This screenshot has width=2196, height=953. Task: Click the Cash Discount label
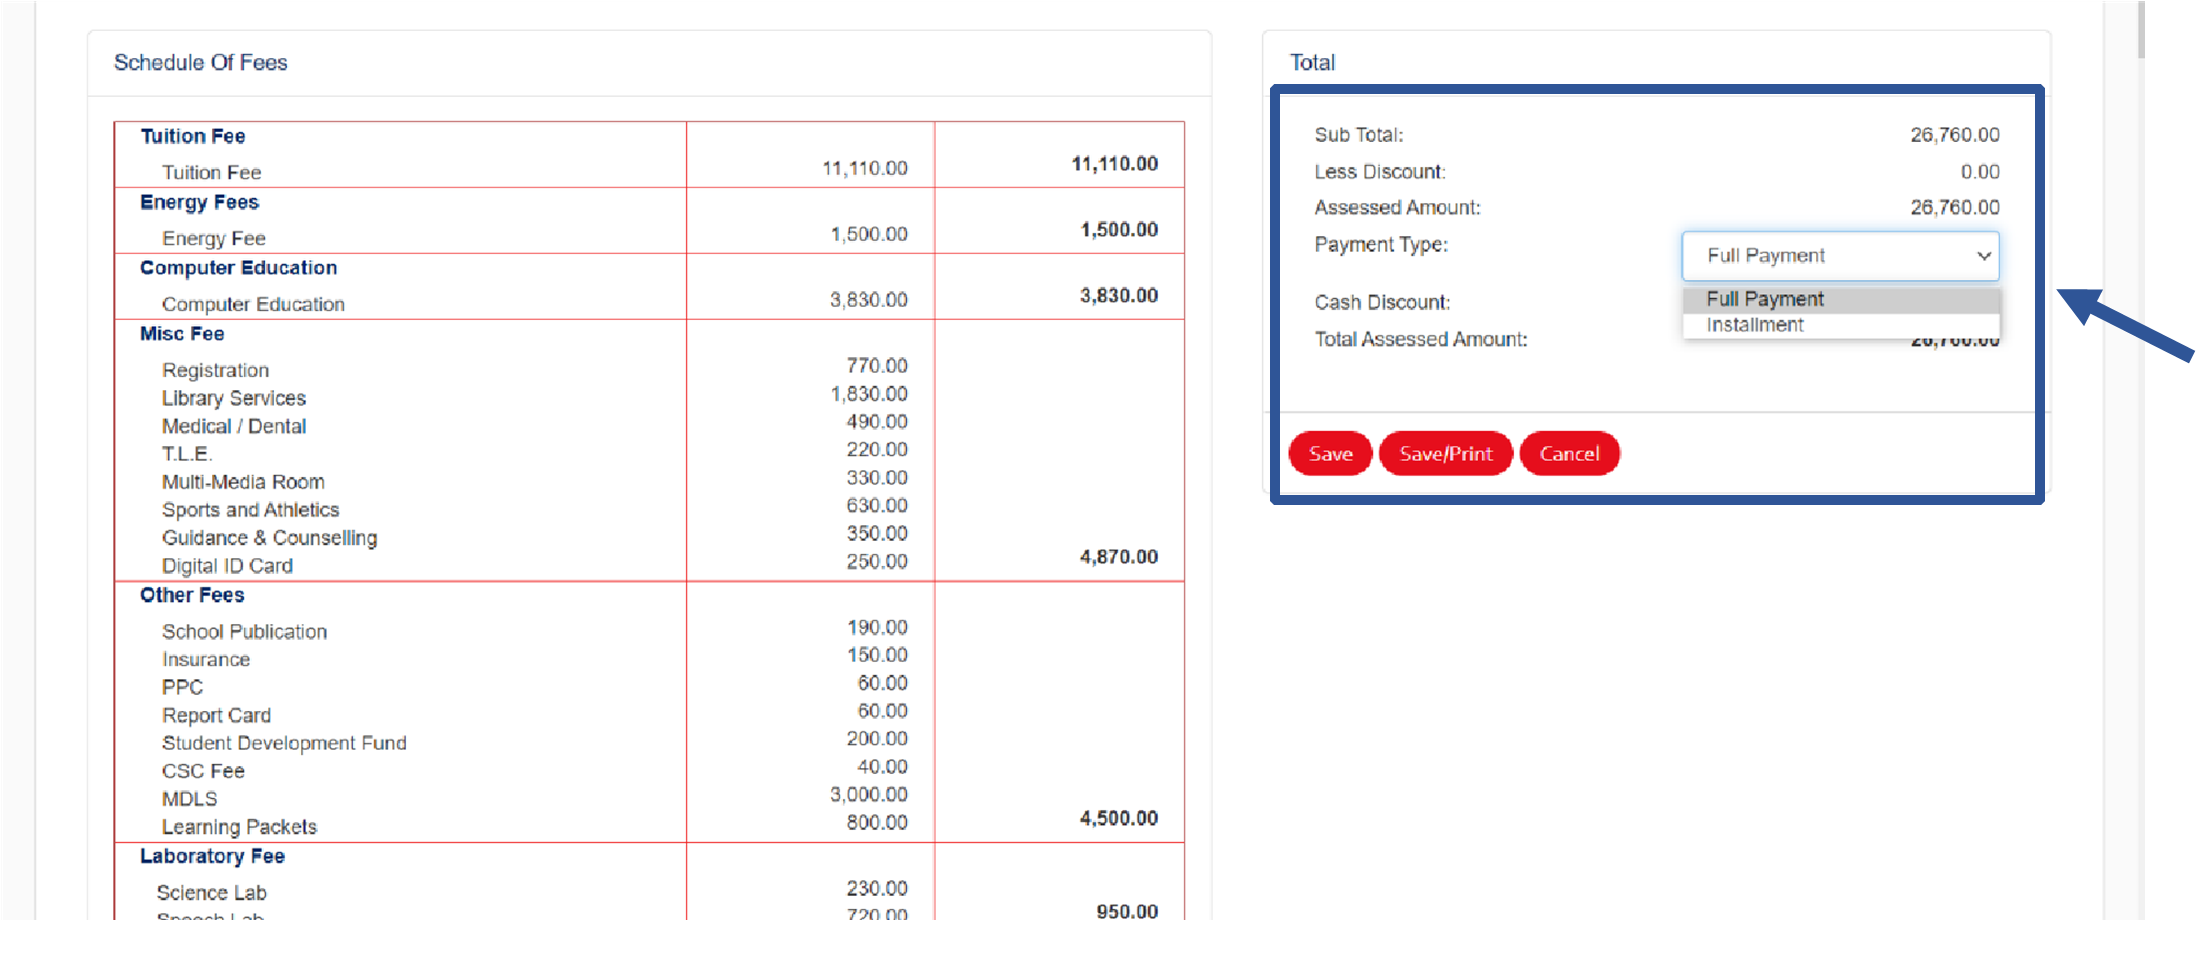[x=1382, y=303]
